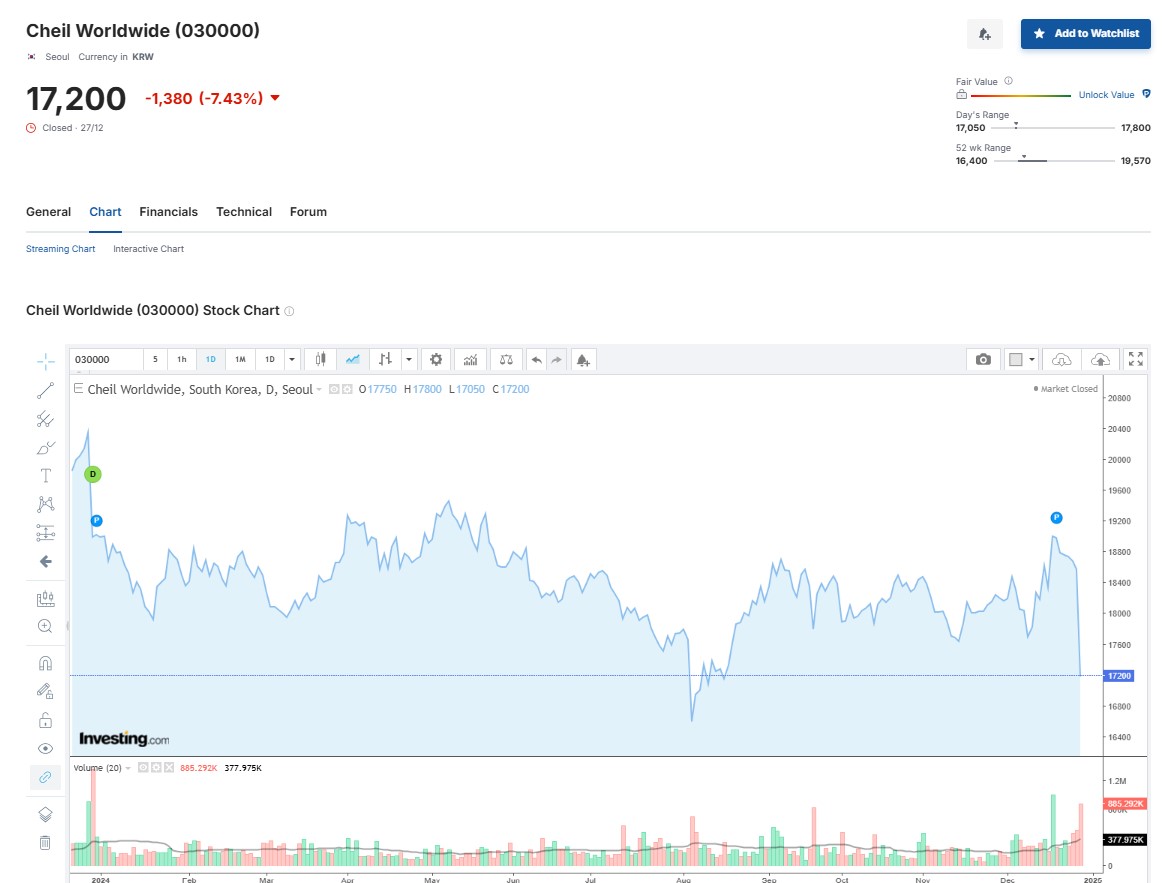Click blue P marker near December
The image size is (1171, 883).
pyautogui.click(x=1056, y=518)
